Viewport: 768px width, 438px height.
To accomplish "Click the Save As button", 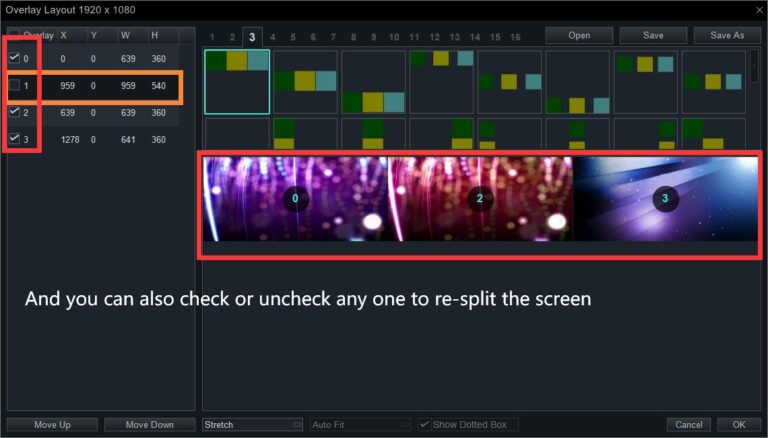I will coord(727,35).
